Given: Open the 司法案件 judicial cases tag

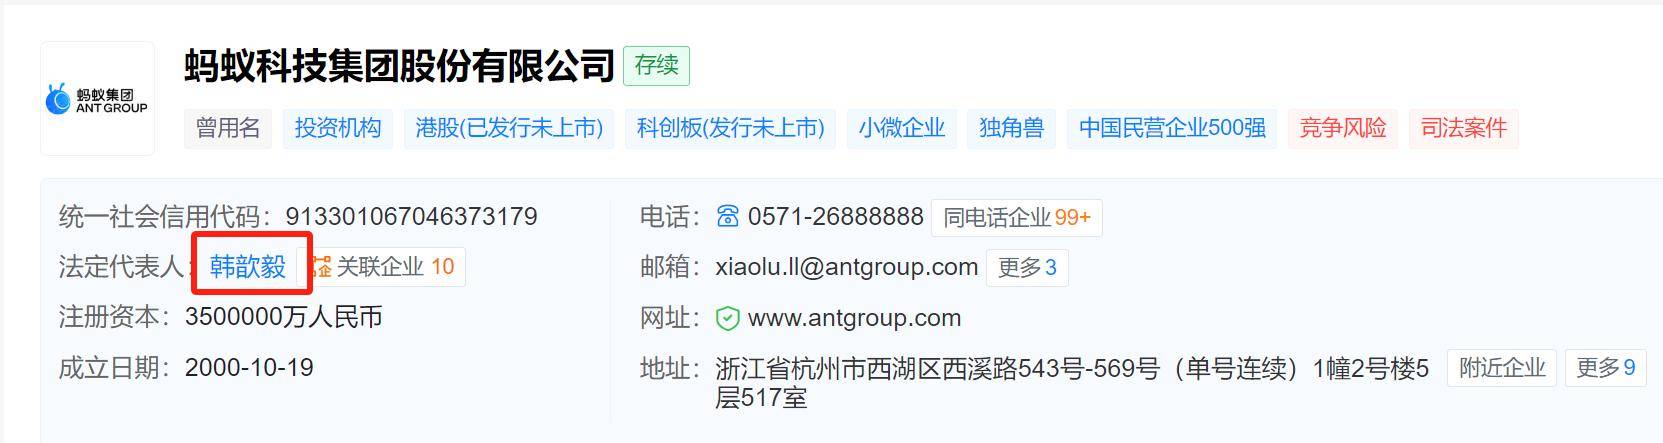Looking at the screenshot, I should click(x=1464, y=128).
